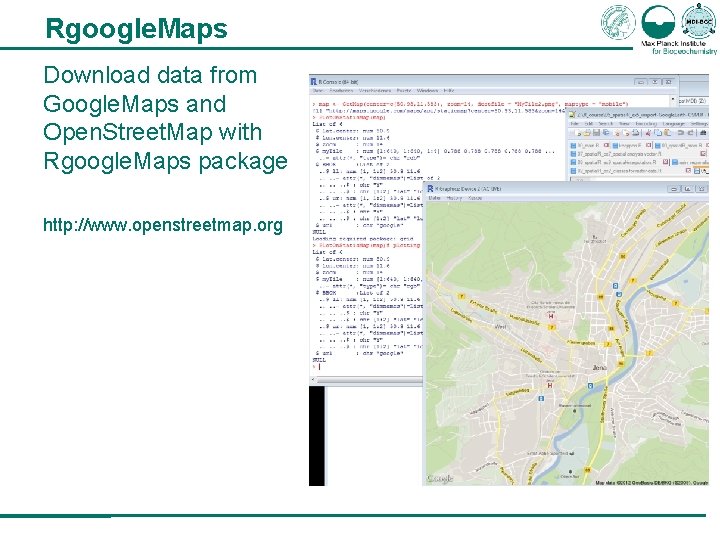Click Save All icon in Notepad++ toolbar
The height and width of the screenshot is (540, 720).
[x=606, y=133]
